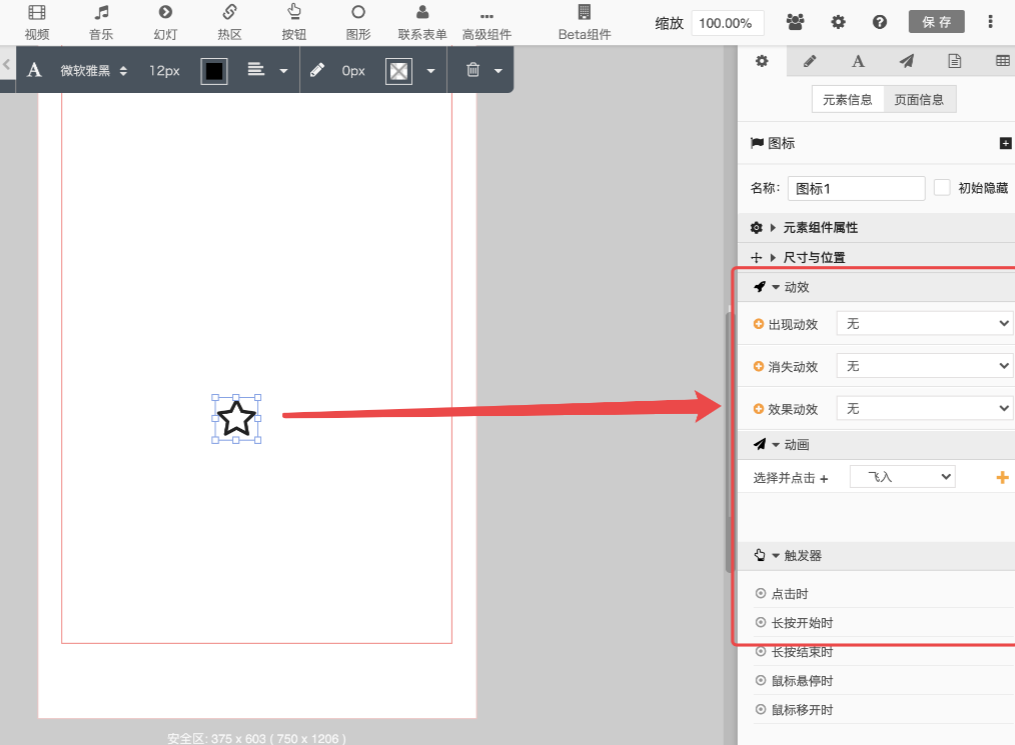Insert music with the 音乐 icon

101,13
